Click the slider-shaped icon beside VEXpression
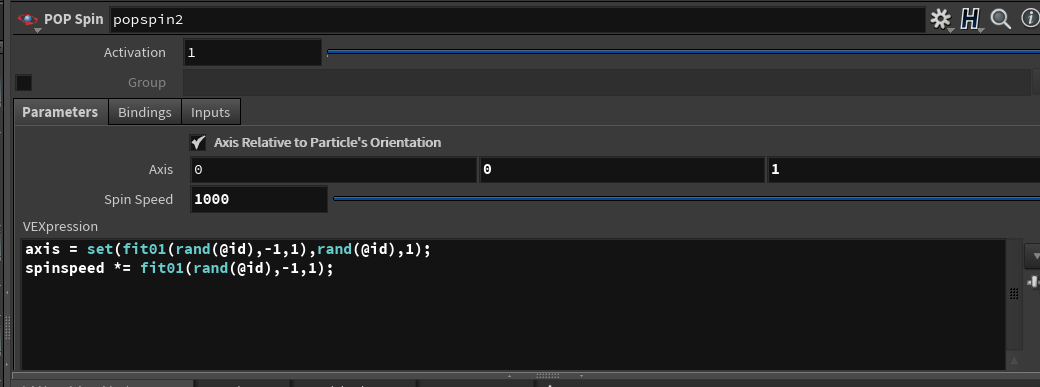The image size is (1040, 387). click(1032, 281)
